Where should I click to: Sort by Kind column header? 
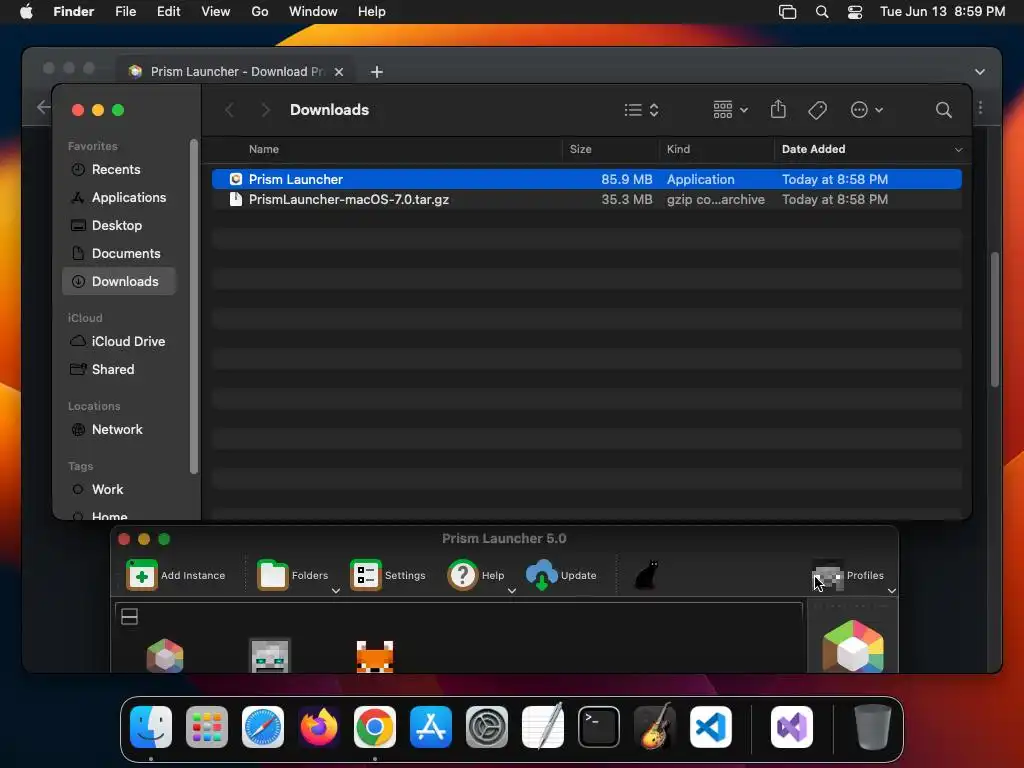[x=678, y=149]
